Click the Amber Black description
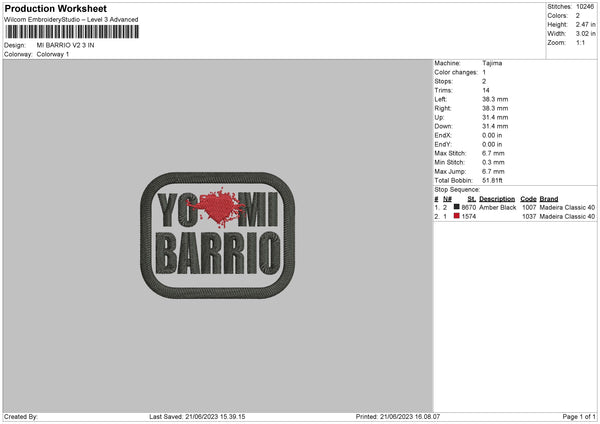The width and height of the screenshot is (600, 424). click(x=497, y=207)
